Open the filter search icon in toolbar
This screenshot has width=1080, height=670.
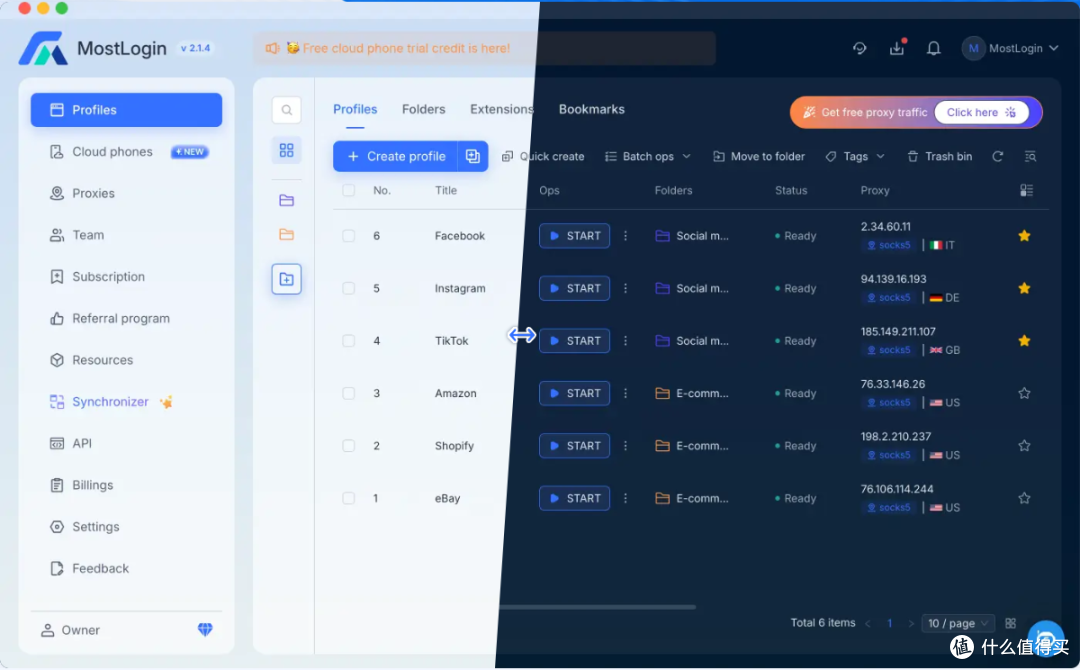tap(1030, 156)
